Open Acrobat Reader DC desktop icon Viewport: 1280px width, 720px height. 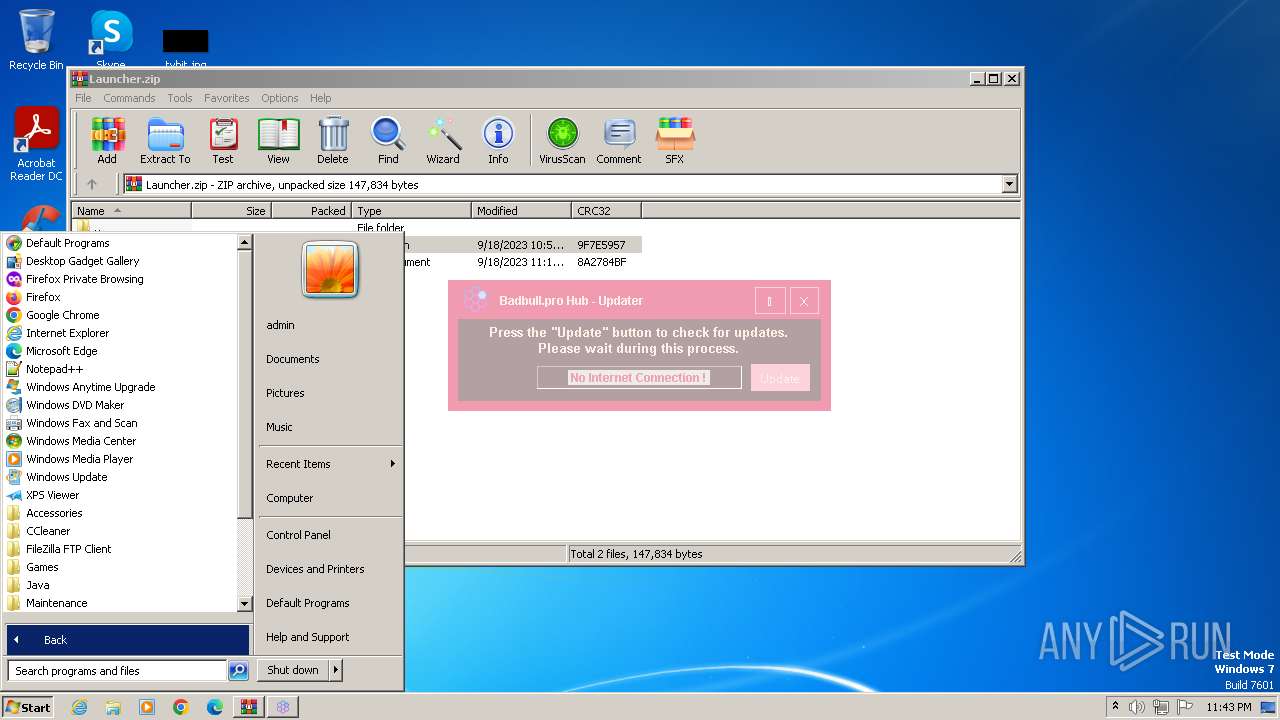click(36, 145)
